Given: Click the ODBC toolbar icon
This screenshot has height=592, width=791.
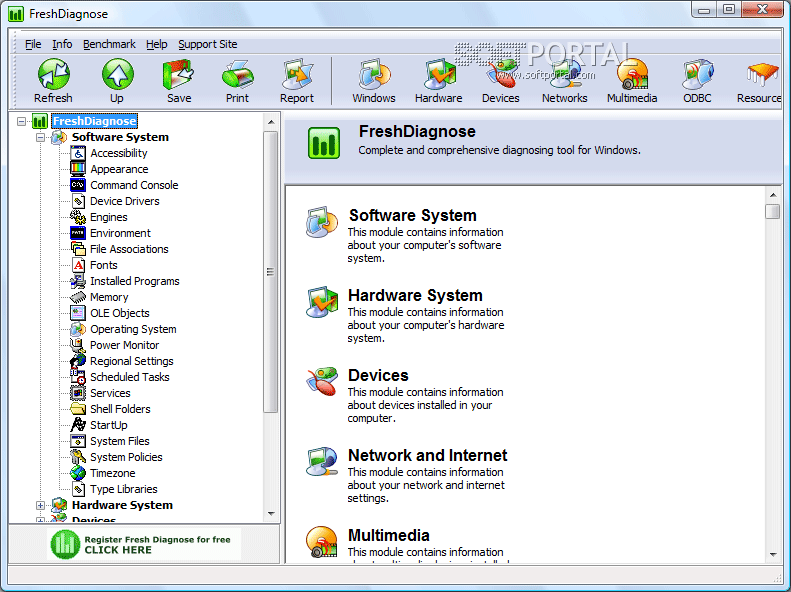Looking at the screenshot, I should 698,75.
